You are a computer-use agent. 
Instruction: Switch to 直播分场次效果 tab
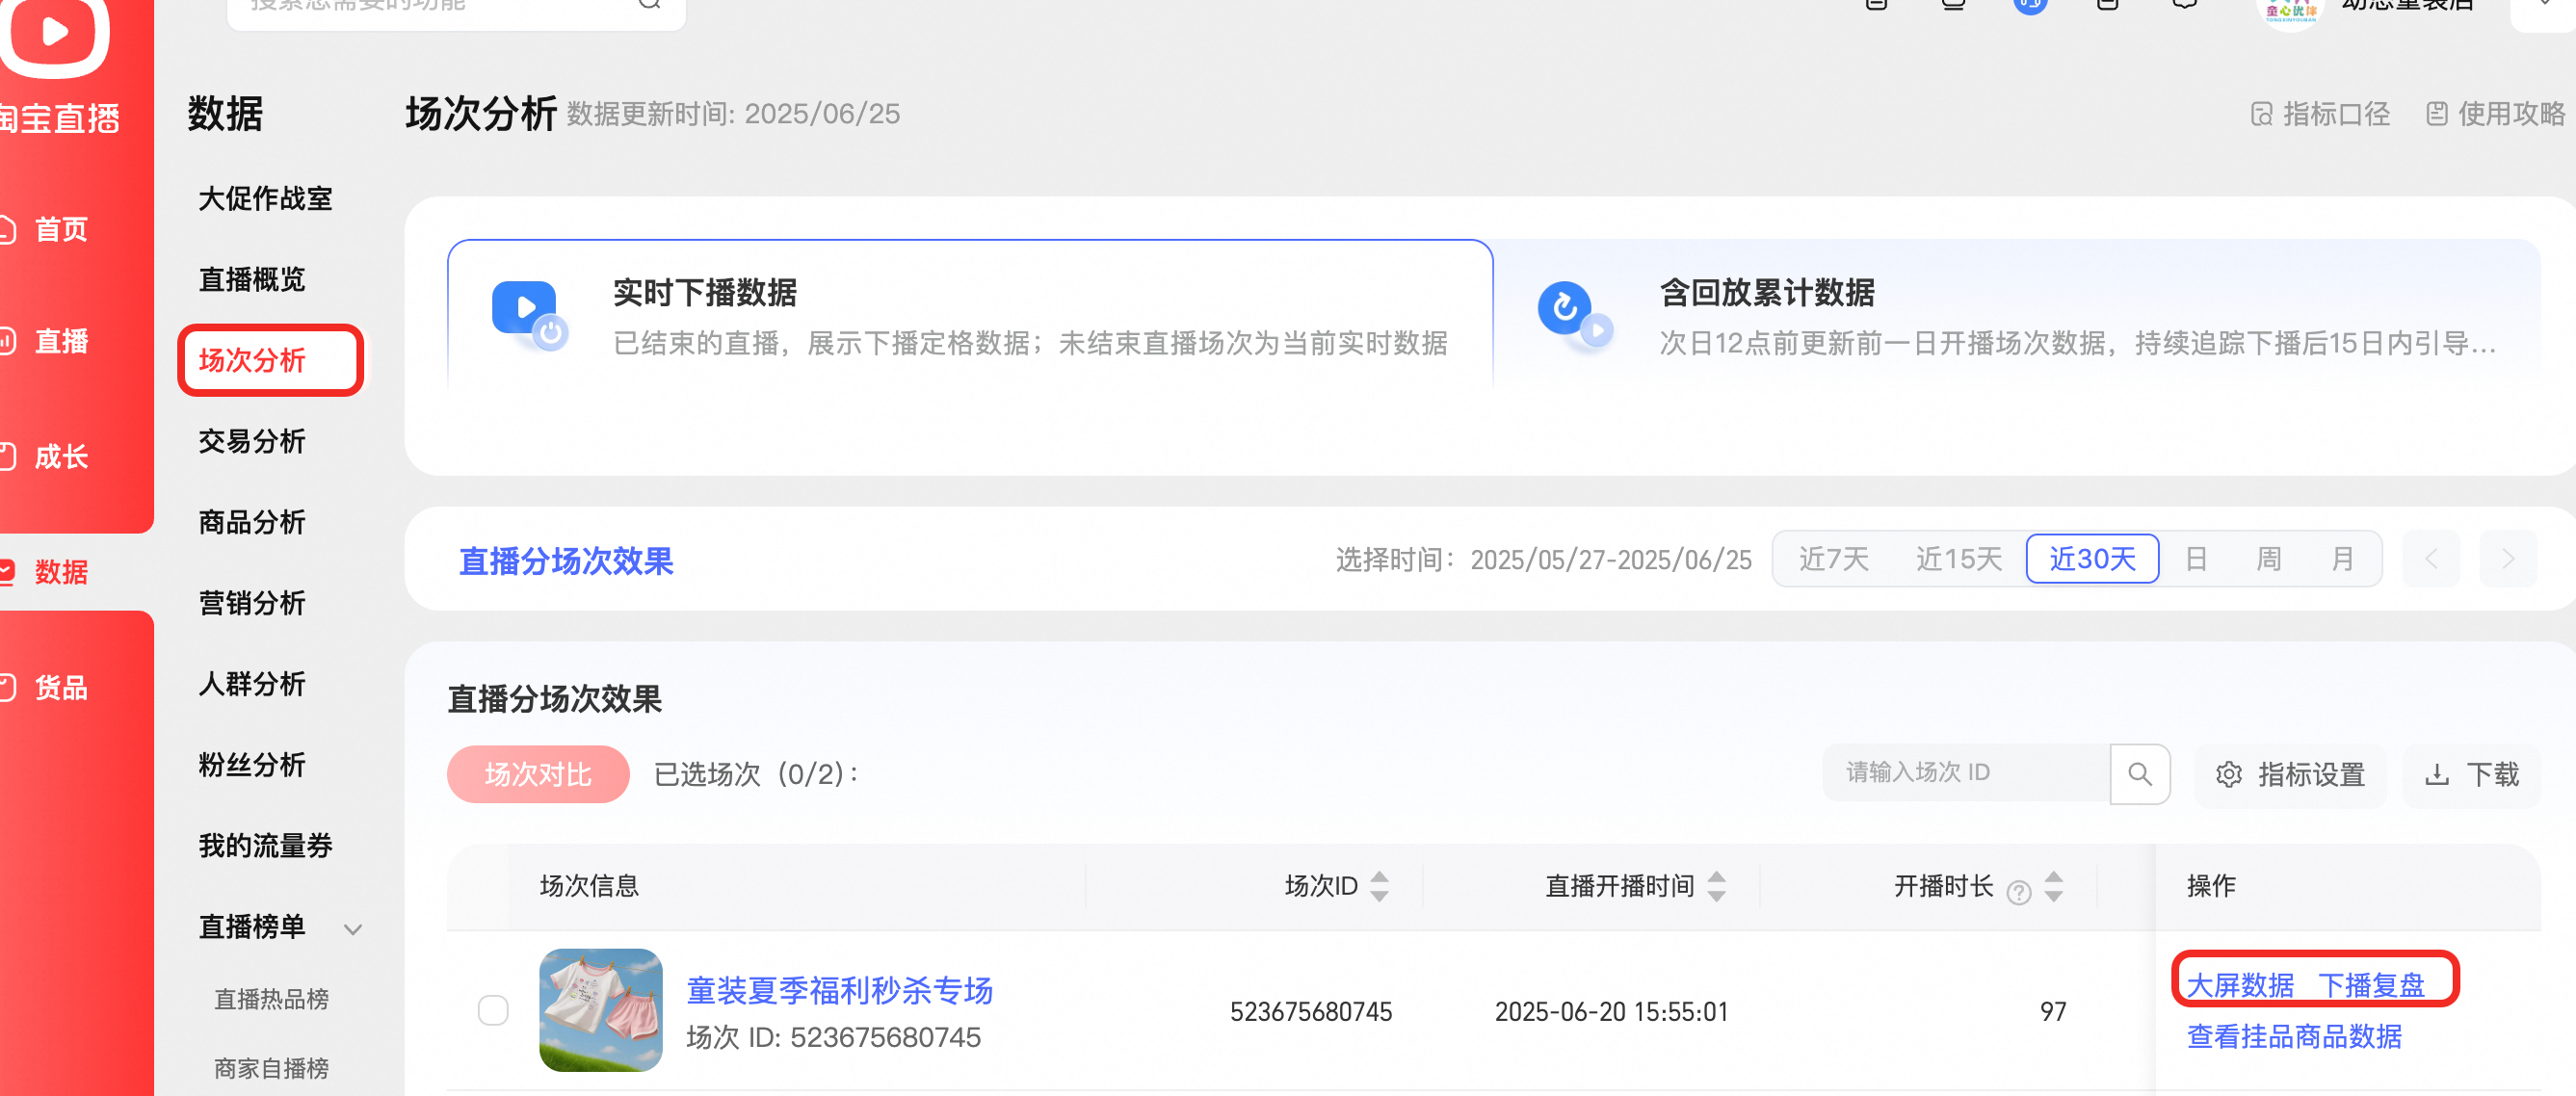tap(566, 561)
